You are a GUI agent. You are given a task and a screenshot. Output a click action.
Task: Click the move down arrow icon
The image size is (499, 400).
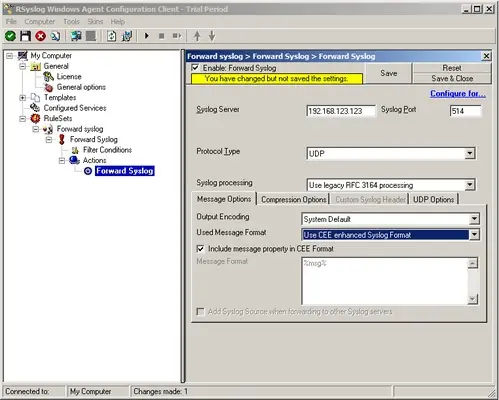coord(212,36)
